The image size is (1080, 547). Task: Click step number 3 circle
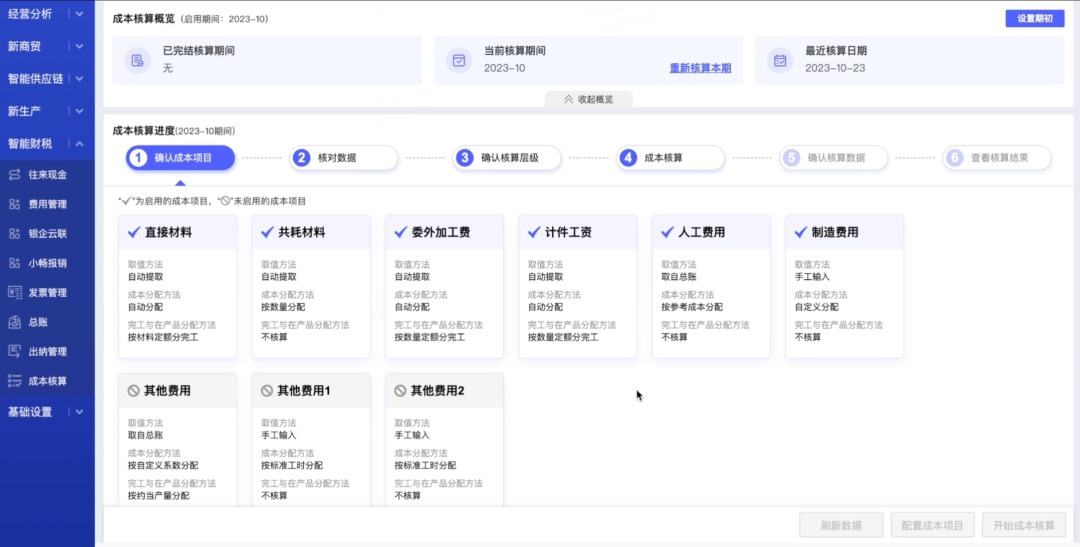pos(464,158)
